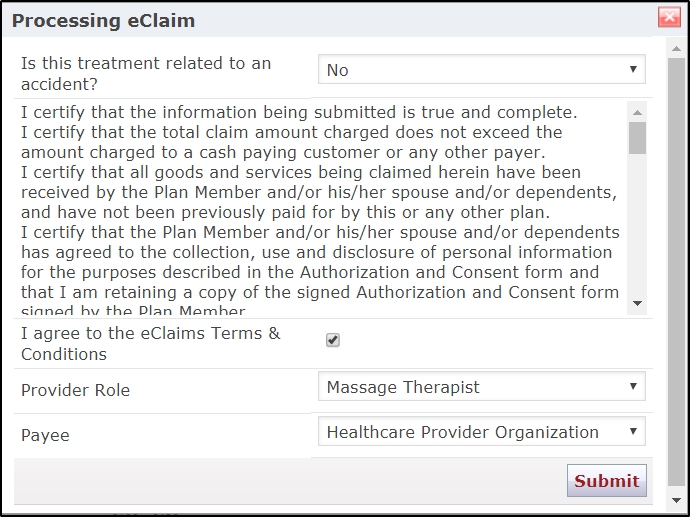This screenshot has width=690, height=517.
Task: Close the Processing eClaim dialog
Action: pos(669,18)
